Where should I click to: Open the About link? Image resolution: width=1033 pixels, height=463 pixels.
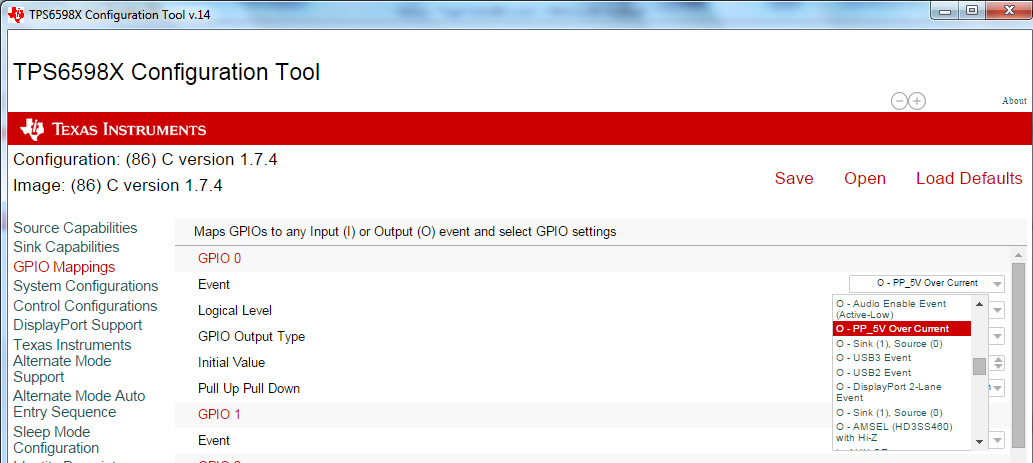click(x=1014, y=101)
